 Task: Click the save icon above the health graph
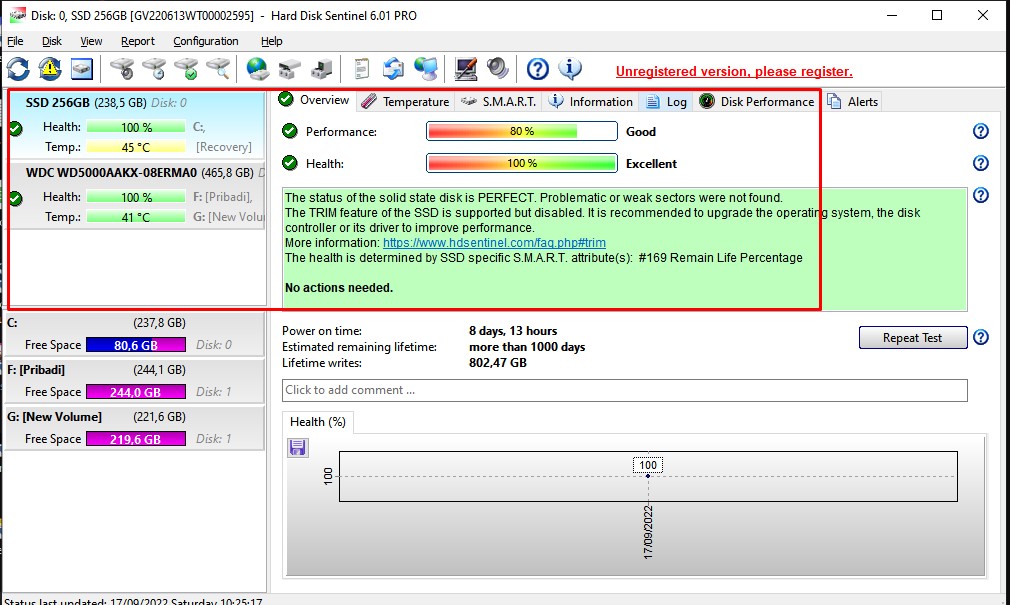tap(297, 447)
